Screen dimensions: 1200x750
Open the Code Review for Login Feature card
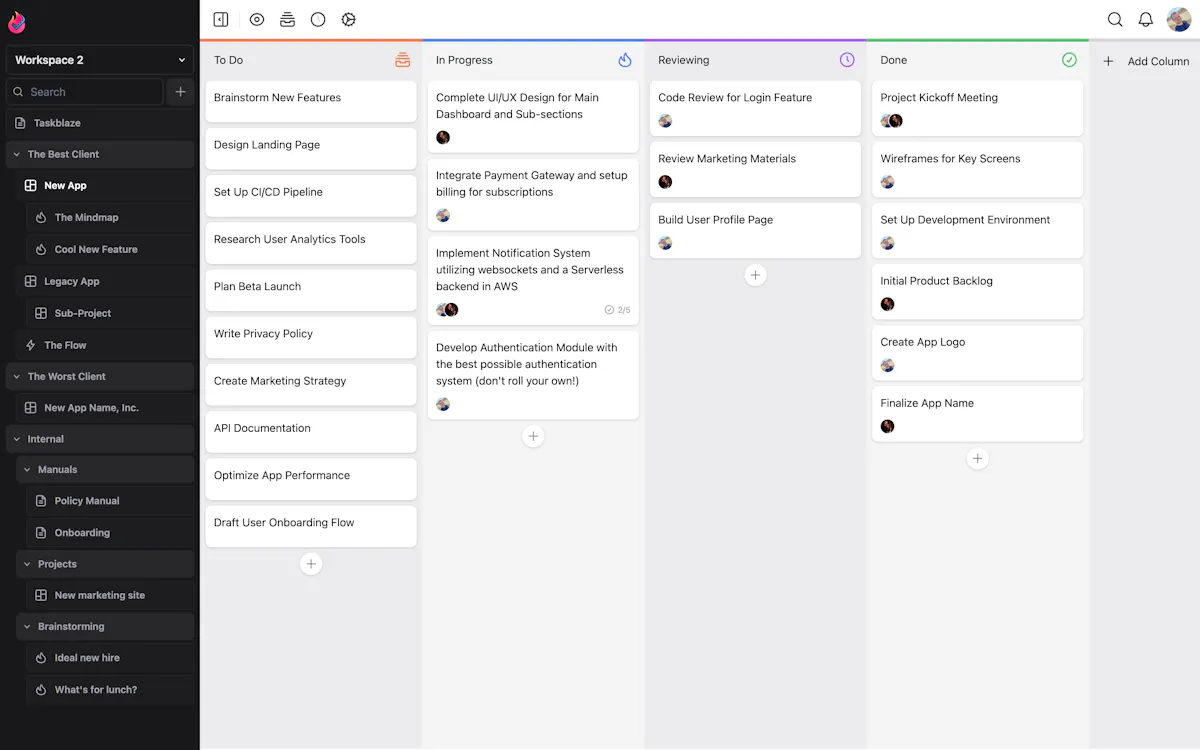755,108
